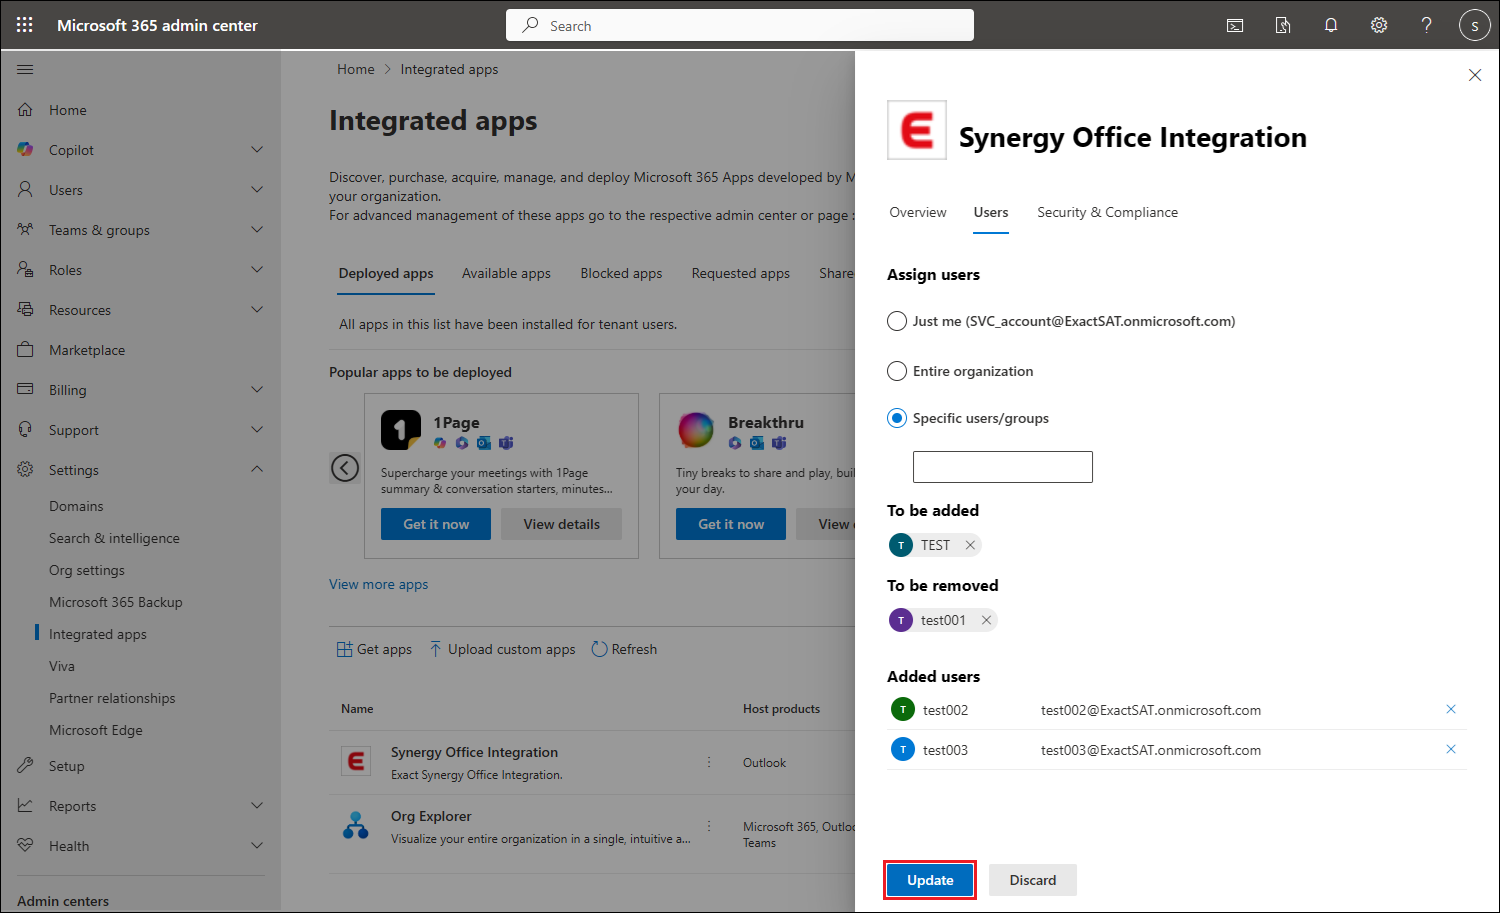1500x913 pixels.
Task: Remove TEST from To be added
Action: [x=970, y=545]
